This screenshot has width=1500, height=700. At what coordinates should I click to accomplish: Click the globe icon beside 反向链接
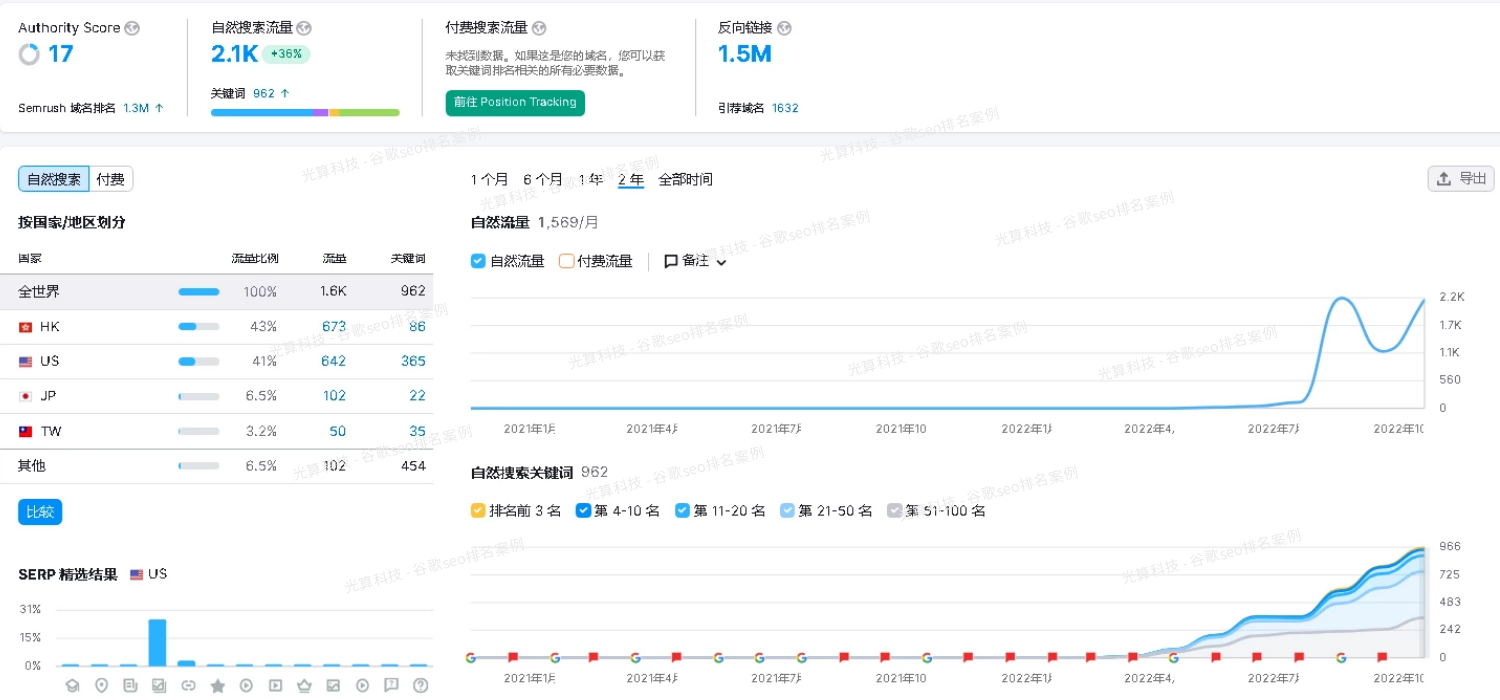[x=784, y=28]
